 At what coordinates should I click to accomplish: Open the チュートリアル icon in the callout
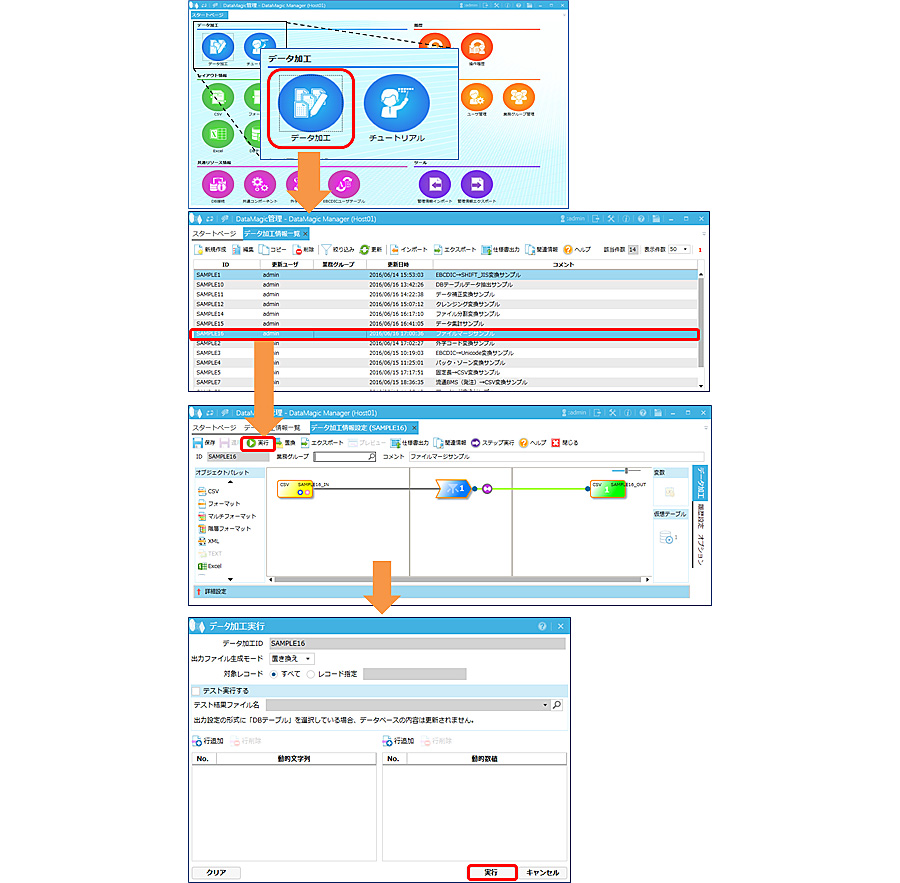[396, 104]
